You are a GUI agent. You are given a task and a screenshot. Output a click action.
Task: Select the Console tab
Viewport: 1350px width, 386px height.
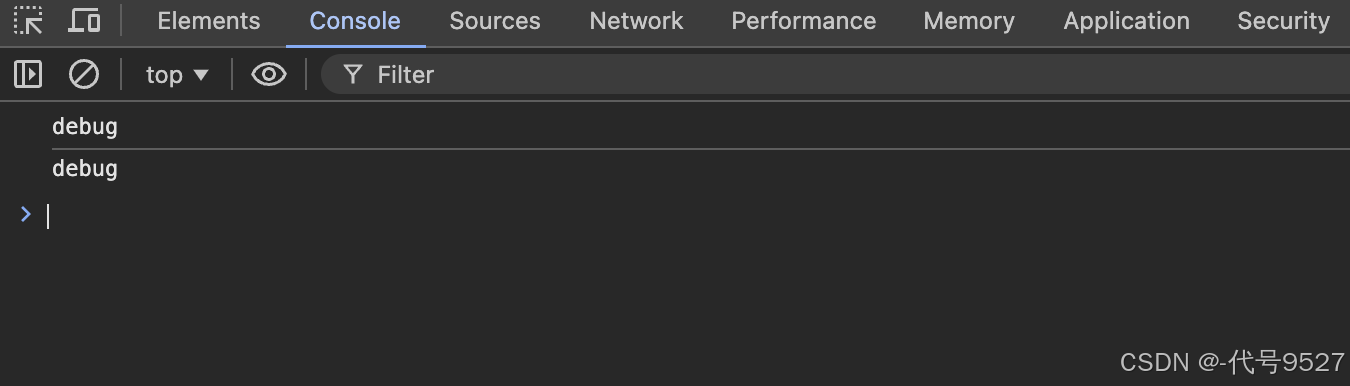tap(355, 21)
